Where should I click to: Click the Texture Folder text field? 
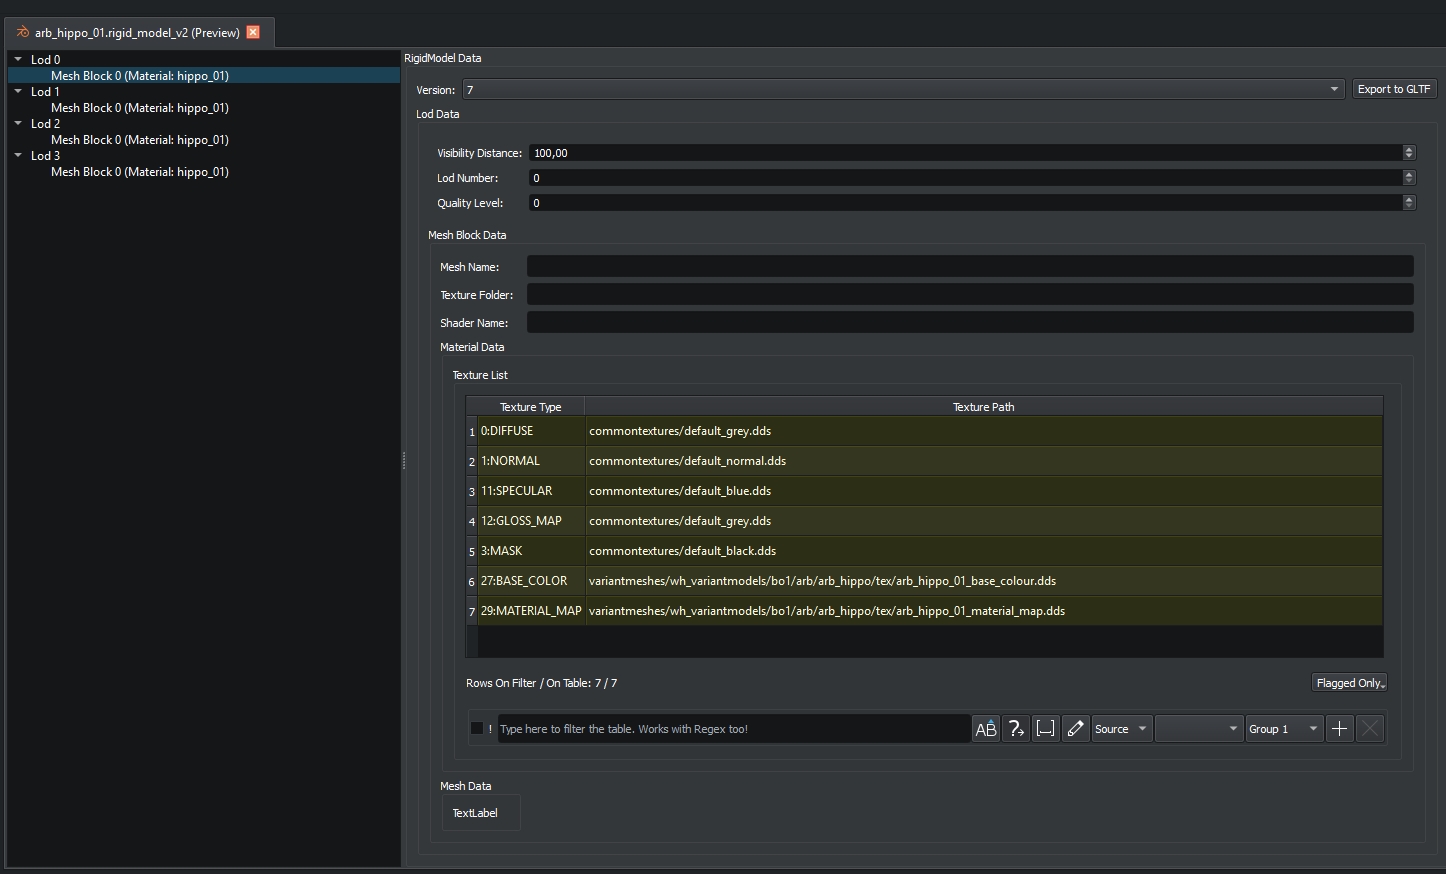970,294
